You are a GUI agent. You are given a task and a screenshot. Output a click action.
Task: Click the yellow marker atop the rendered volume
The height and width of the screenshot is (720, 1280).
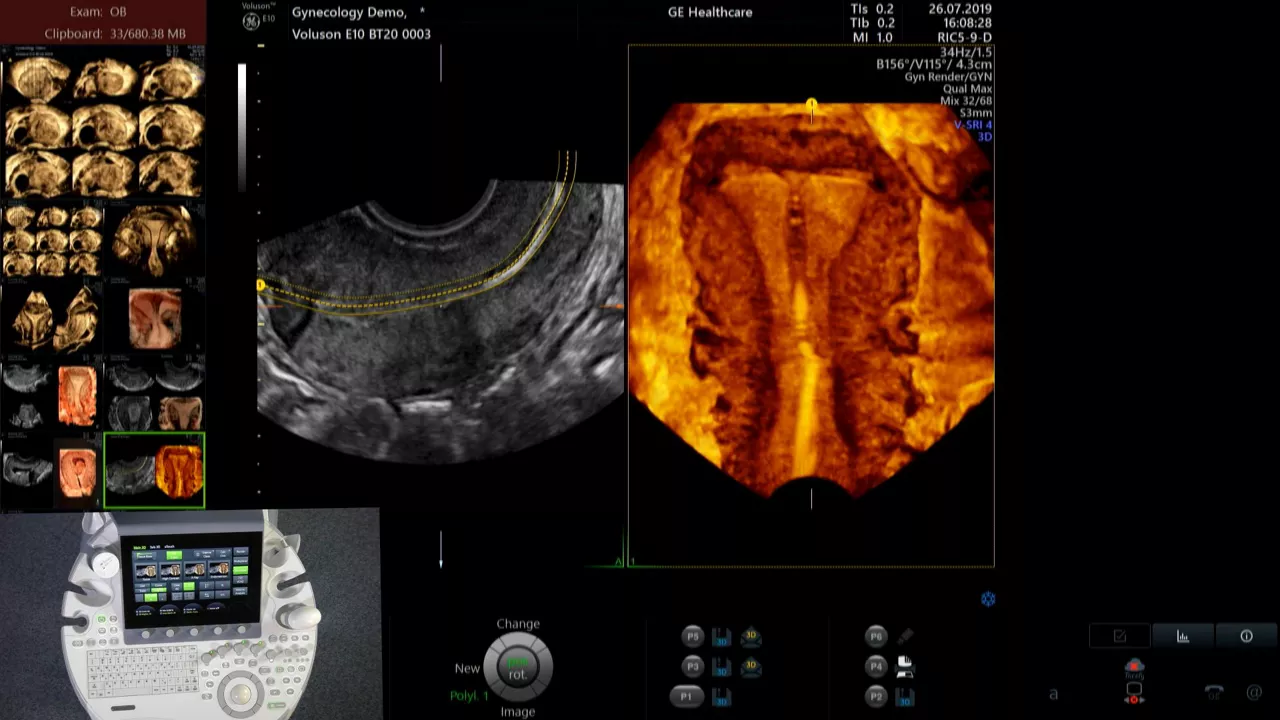[811, 104]
